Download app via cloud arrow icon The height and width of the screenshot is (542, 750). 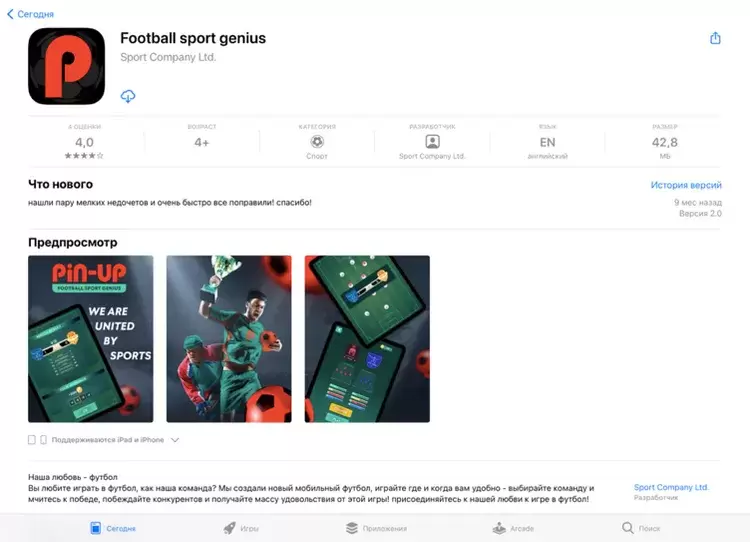tap(128, 96)
